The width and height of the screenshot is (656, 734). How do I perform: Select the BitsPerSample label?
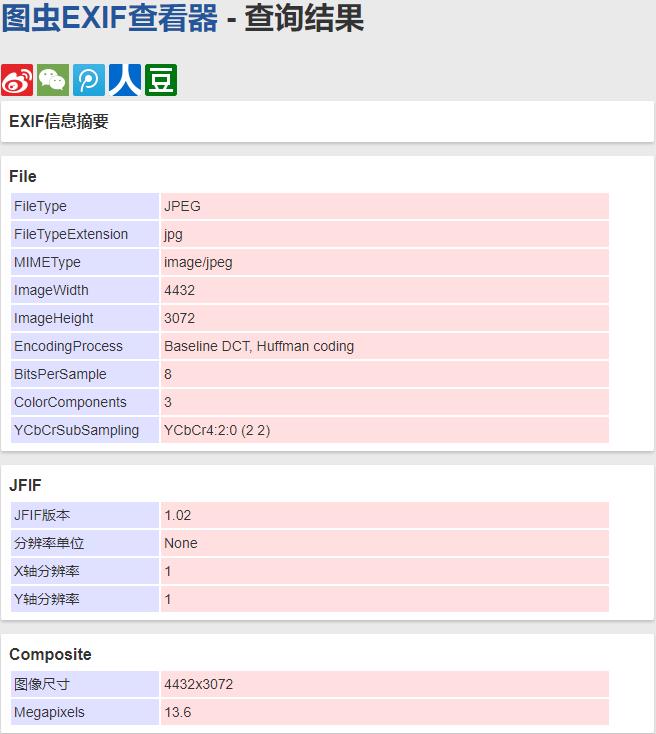(x=85, y=374)
